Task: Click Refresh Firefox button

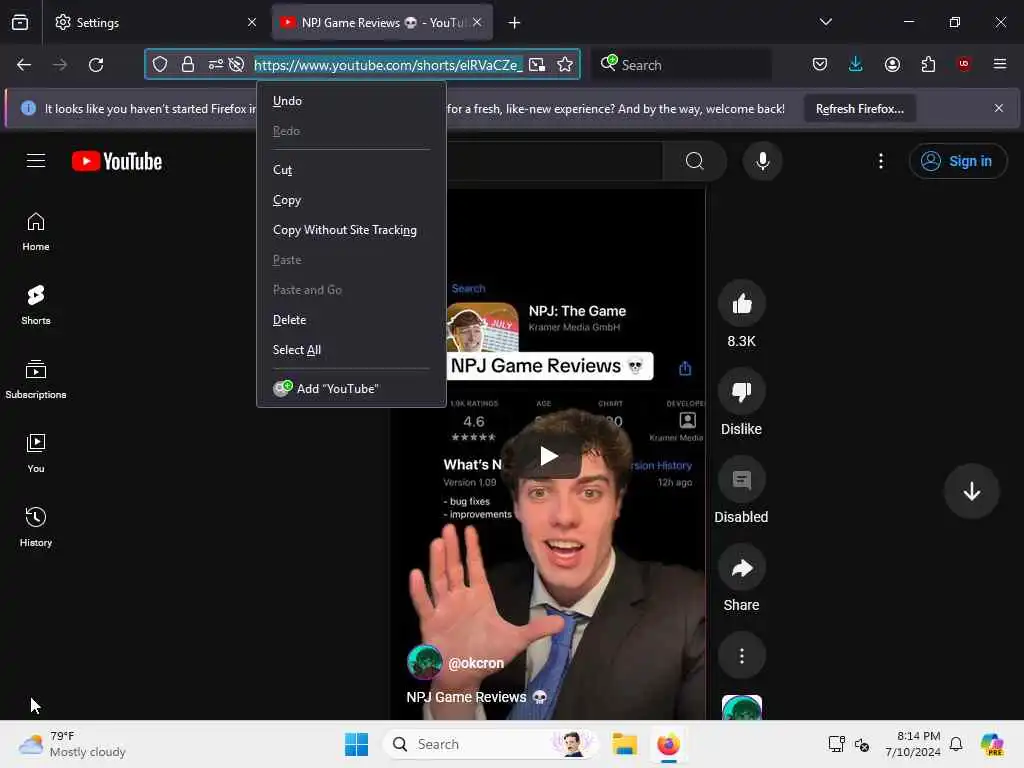Action: point(859,108)
